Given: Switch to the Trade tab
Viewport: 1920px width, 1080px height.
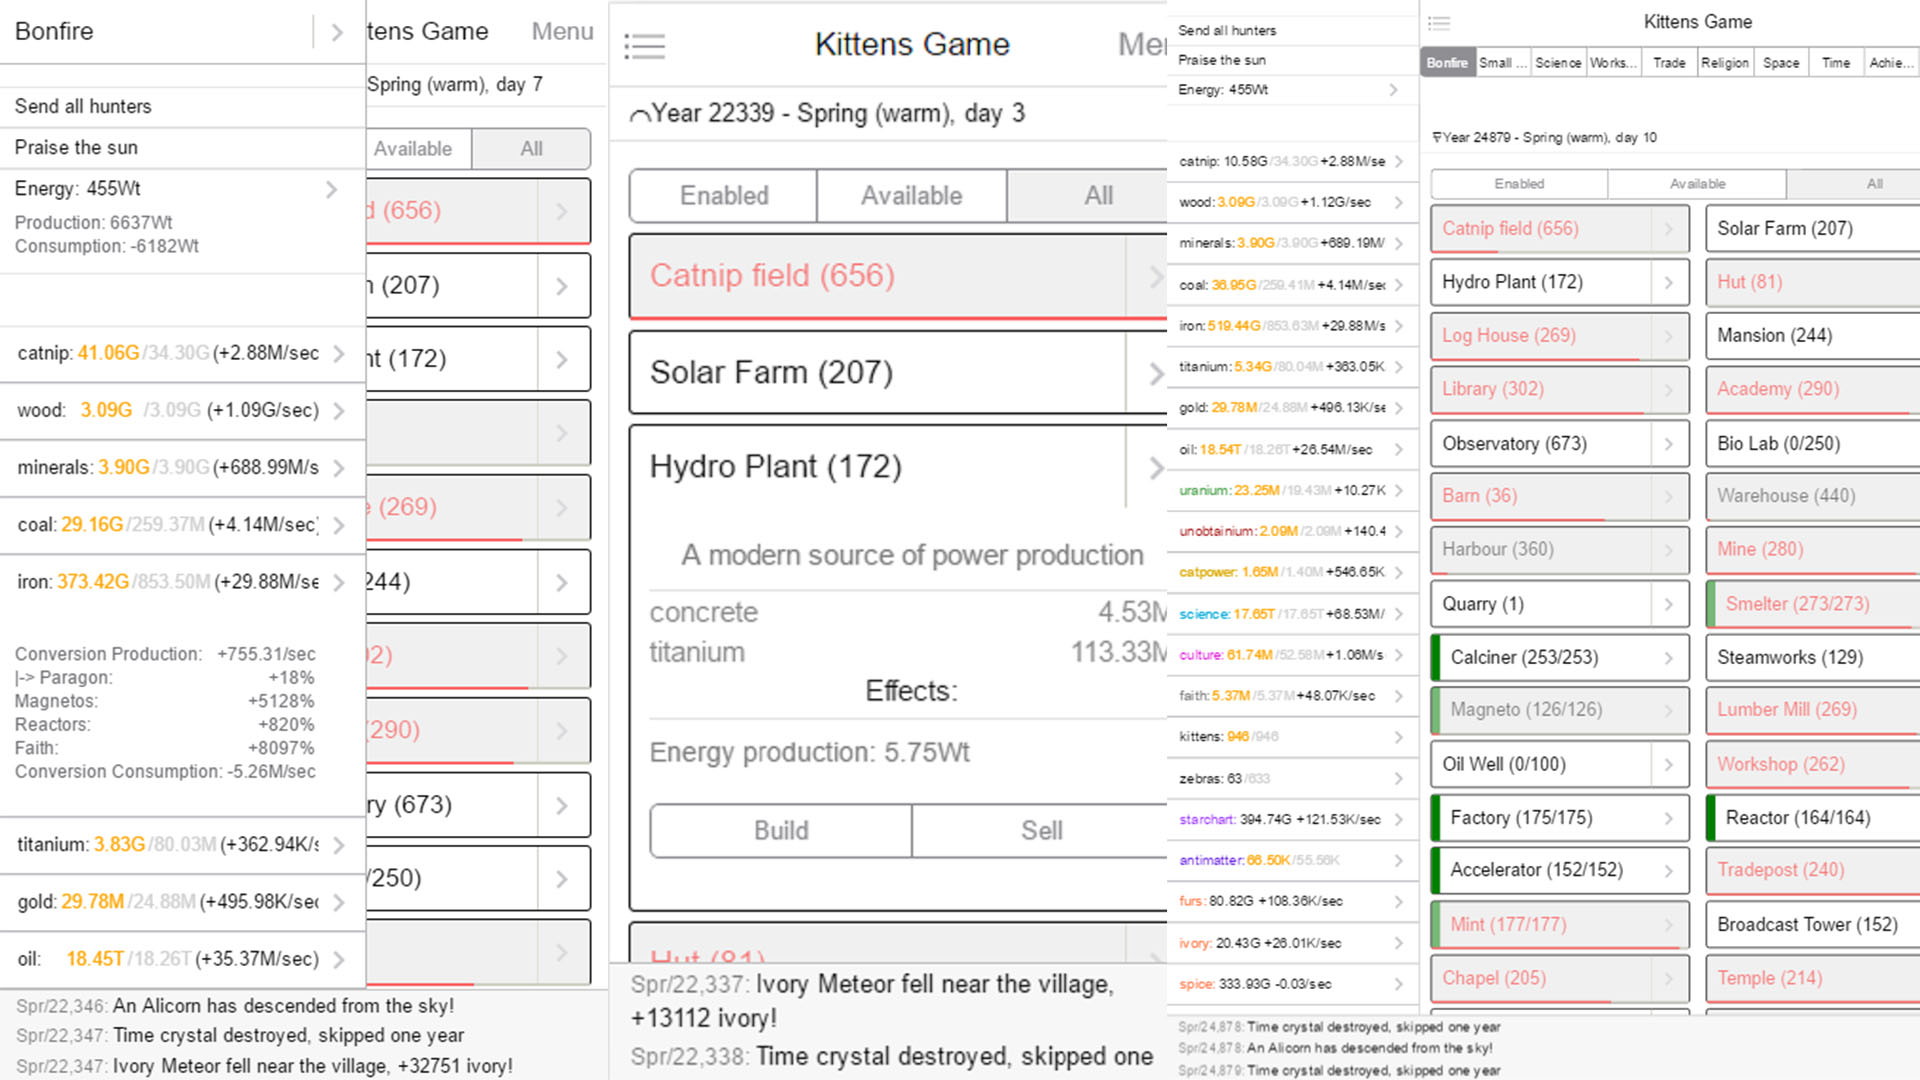Looking at the screenshot, I should 1669,63.
